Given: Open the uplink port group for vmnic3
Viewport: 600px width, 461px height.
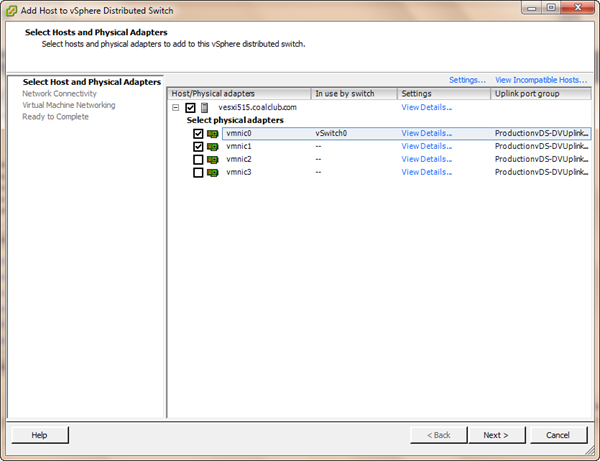Looking at the screenshot, I should click(x=541, y=172).
